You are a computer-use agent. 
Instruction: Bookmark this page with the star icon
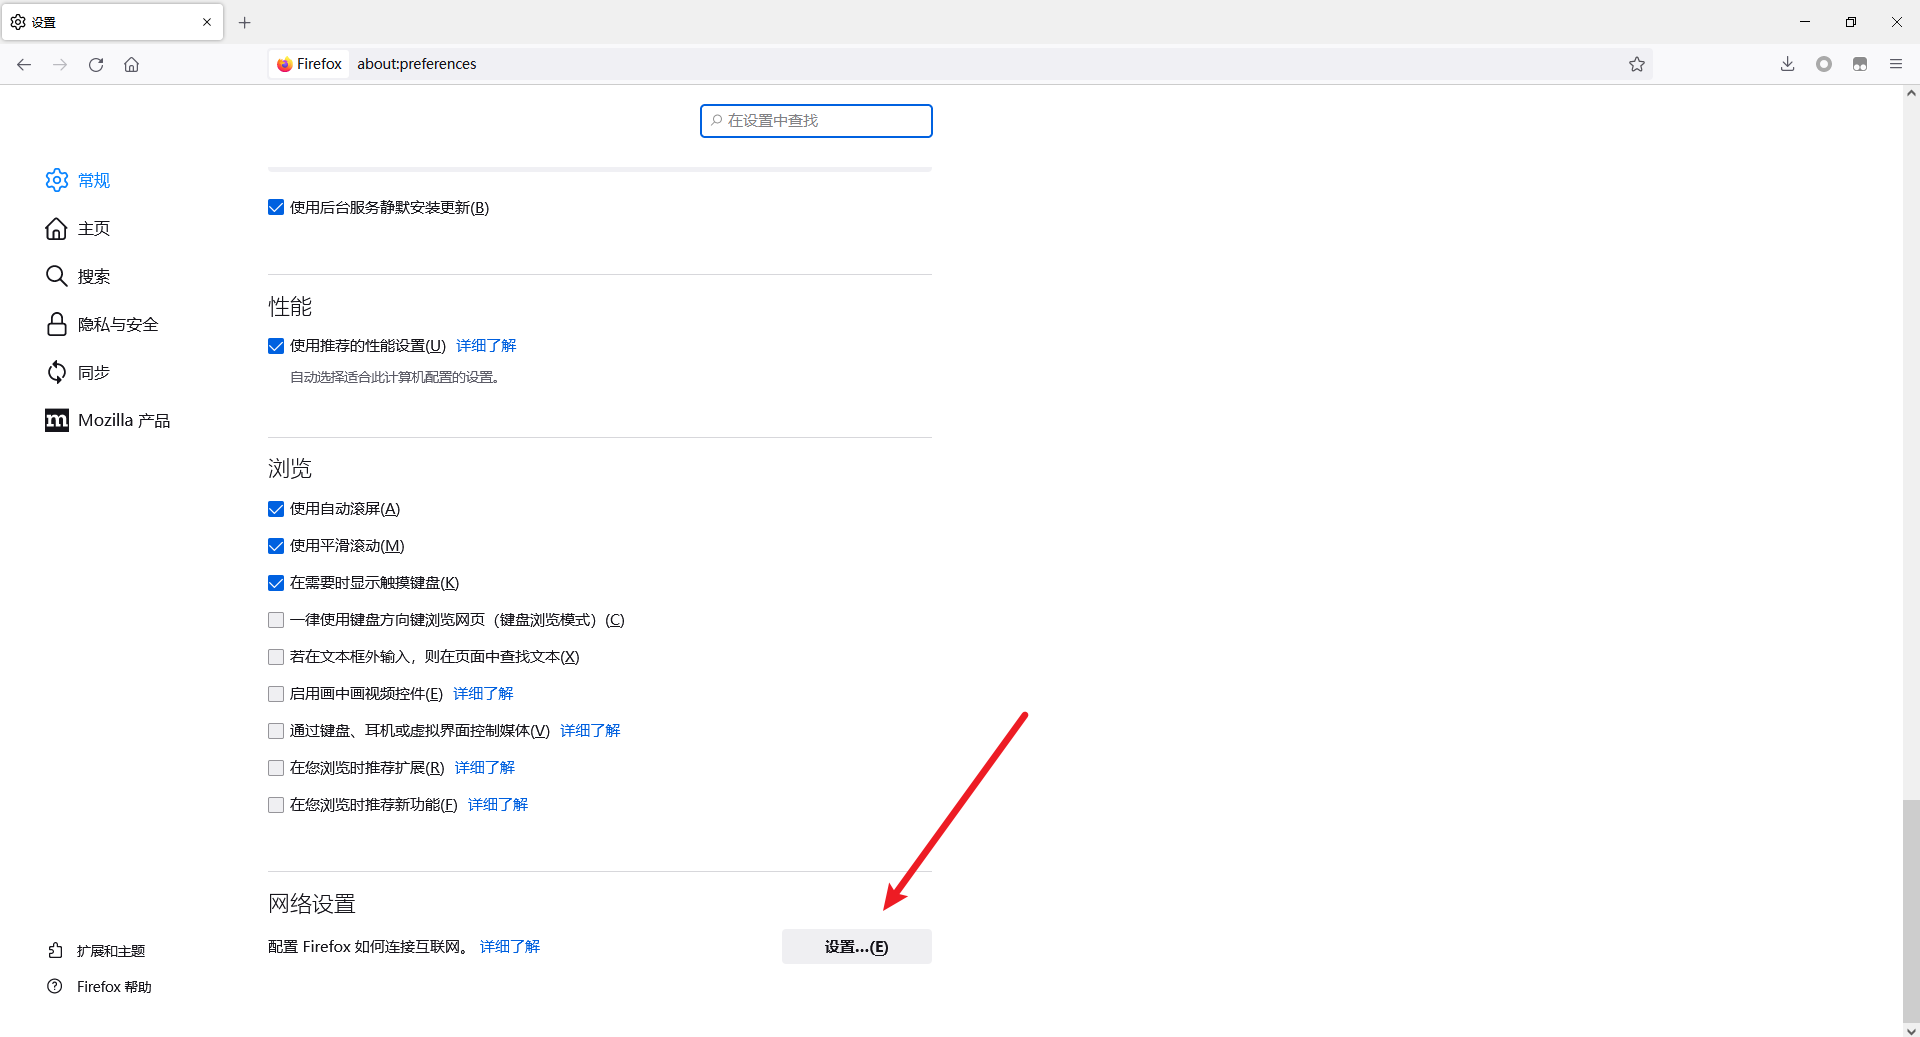(1637, 64)
